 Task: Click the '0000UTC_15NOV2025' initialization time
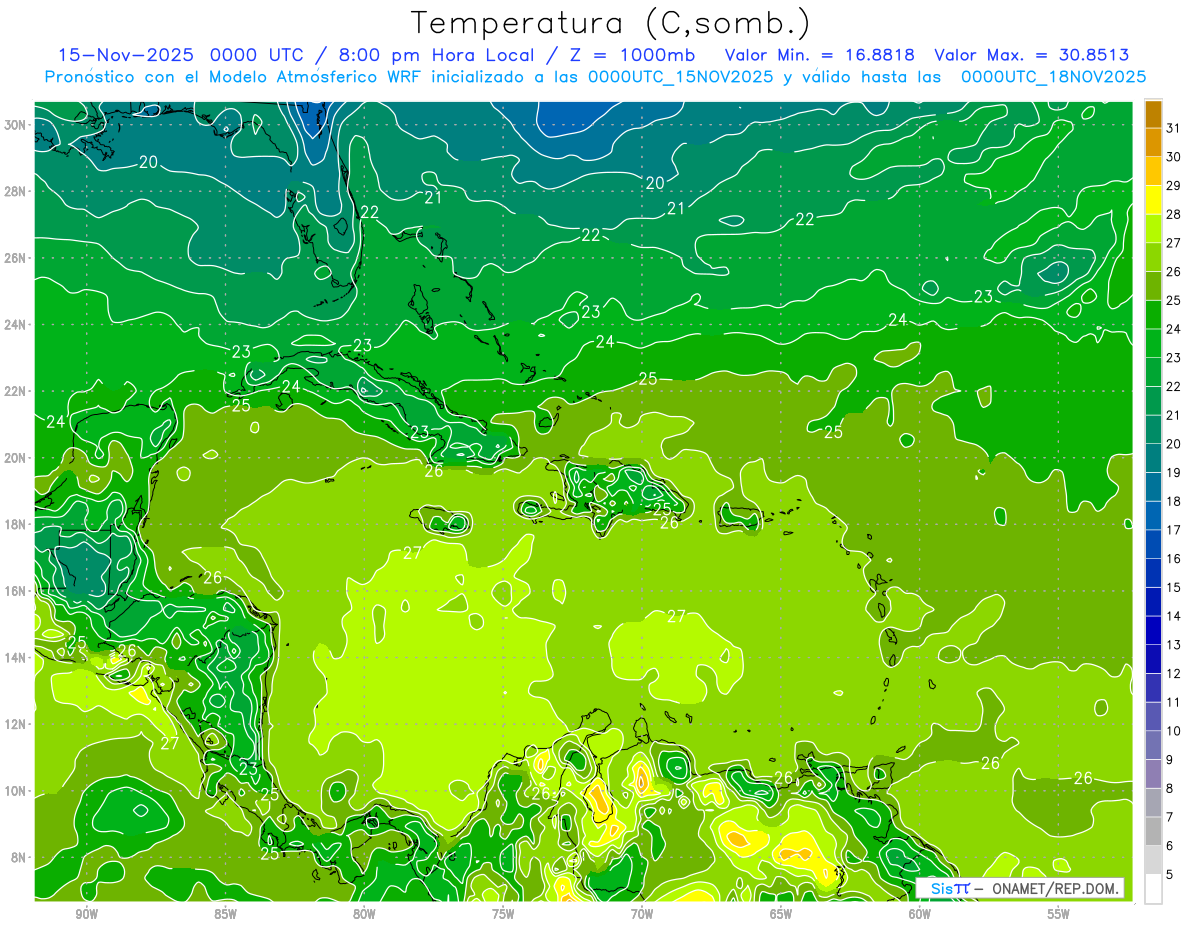click(x=680, y=77)
